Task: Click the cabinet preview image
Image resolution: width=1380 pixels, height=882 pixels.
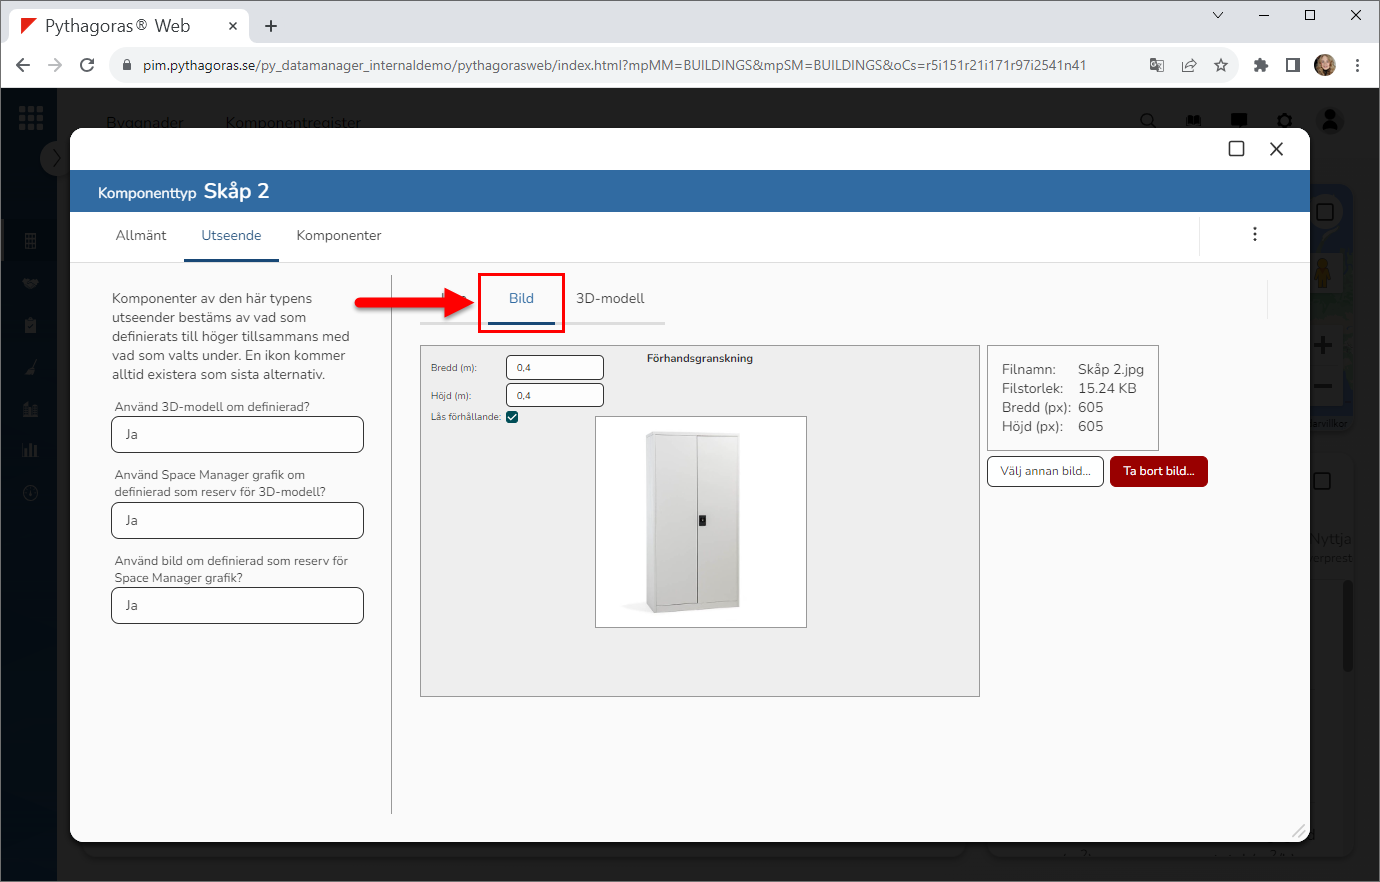Action: pos(700,522)
